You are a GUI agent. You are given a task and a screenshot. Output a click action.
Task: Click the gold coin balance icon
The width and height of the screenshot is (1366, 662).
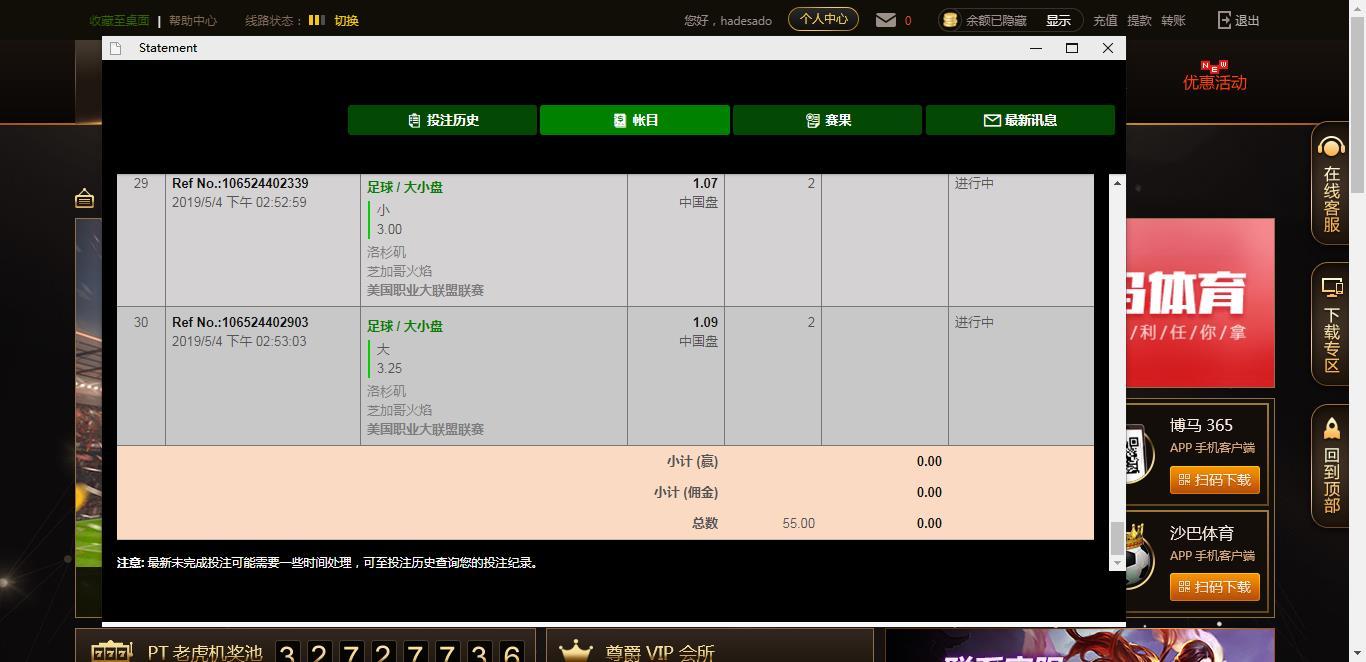950,20
